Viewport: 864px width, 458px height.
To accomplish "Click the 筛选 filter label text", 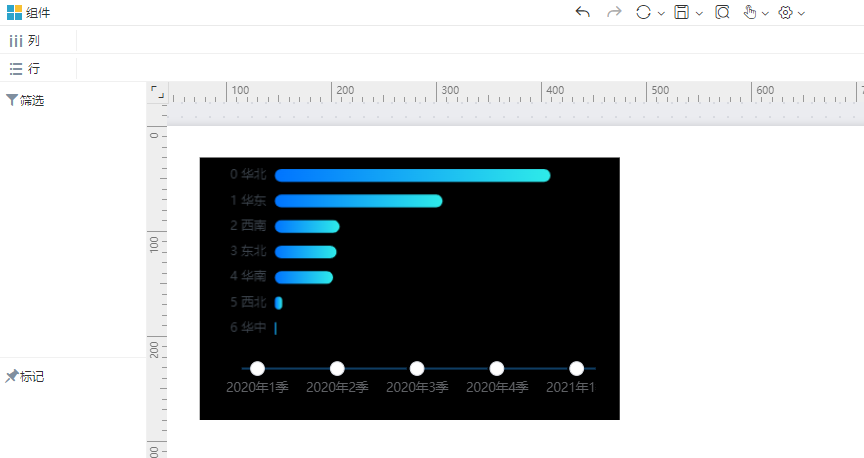I will pyautogui.click(x=32, y=100).
